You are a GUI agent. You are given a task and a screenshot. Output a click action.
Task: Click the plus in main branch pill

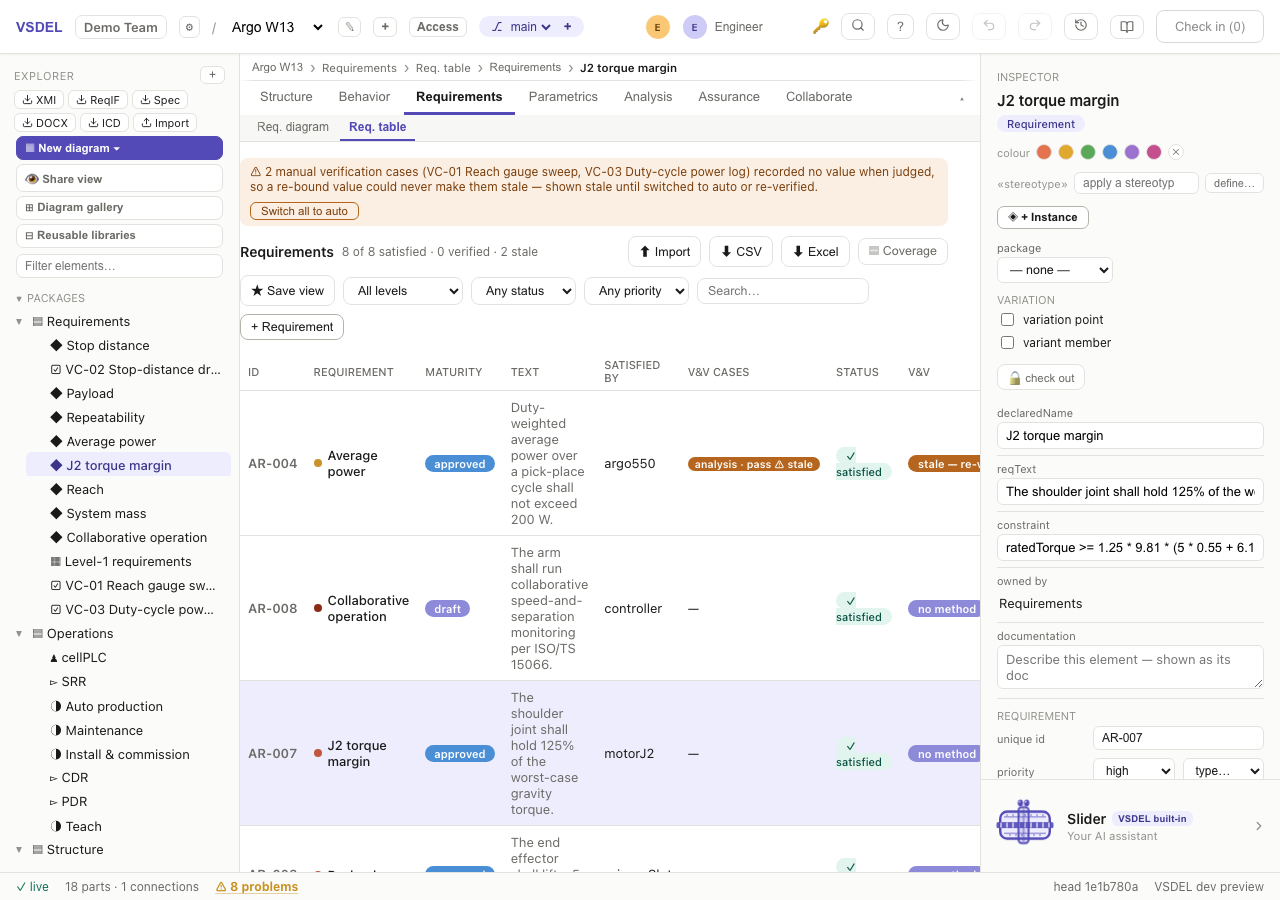pyautogui.click(x=568, y=27)
